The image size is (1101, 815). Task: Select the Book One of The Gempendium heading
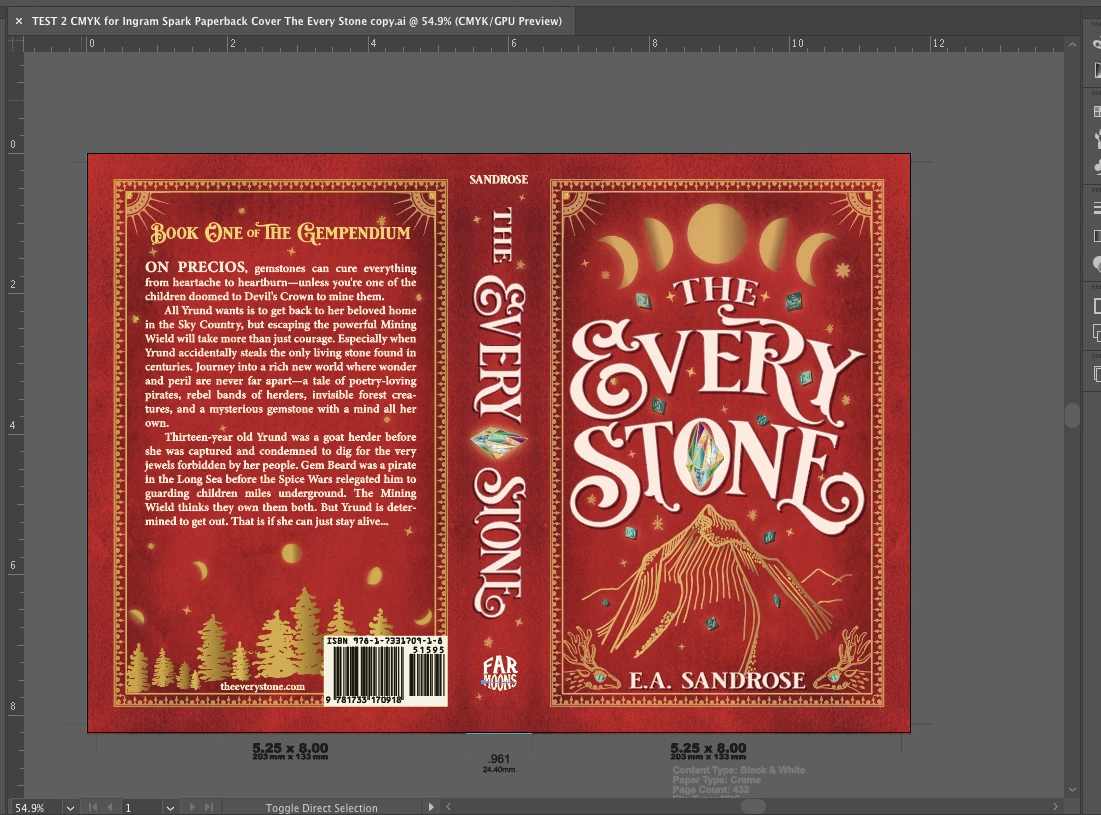[280, 232]
